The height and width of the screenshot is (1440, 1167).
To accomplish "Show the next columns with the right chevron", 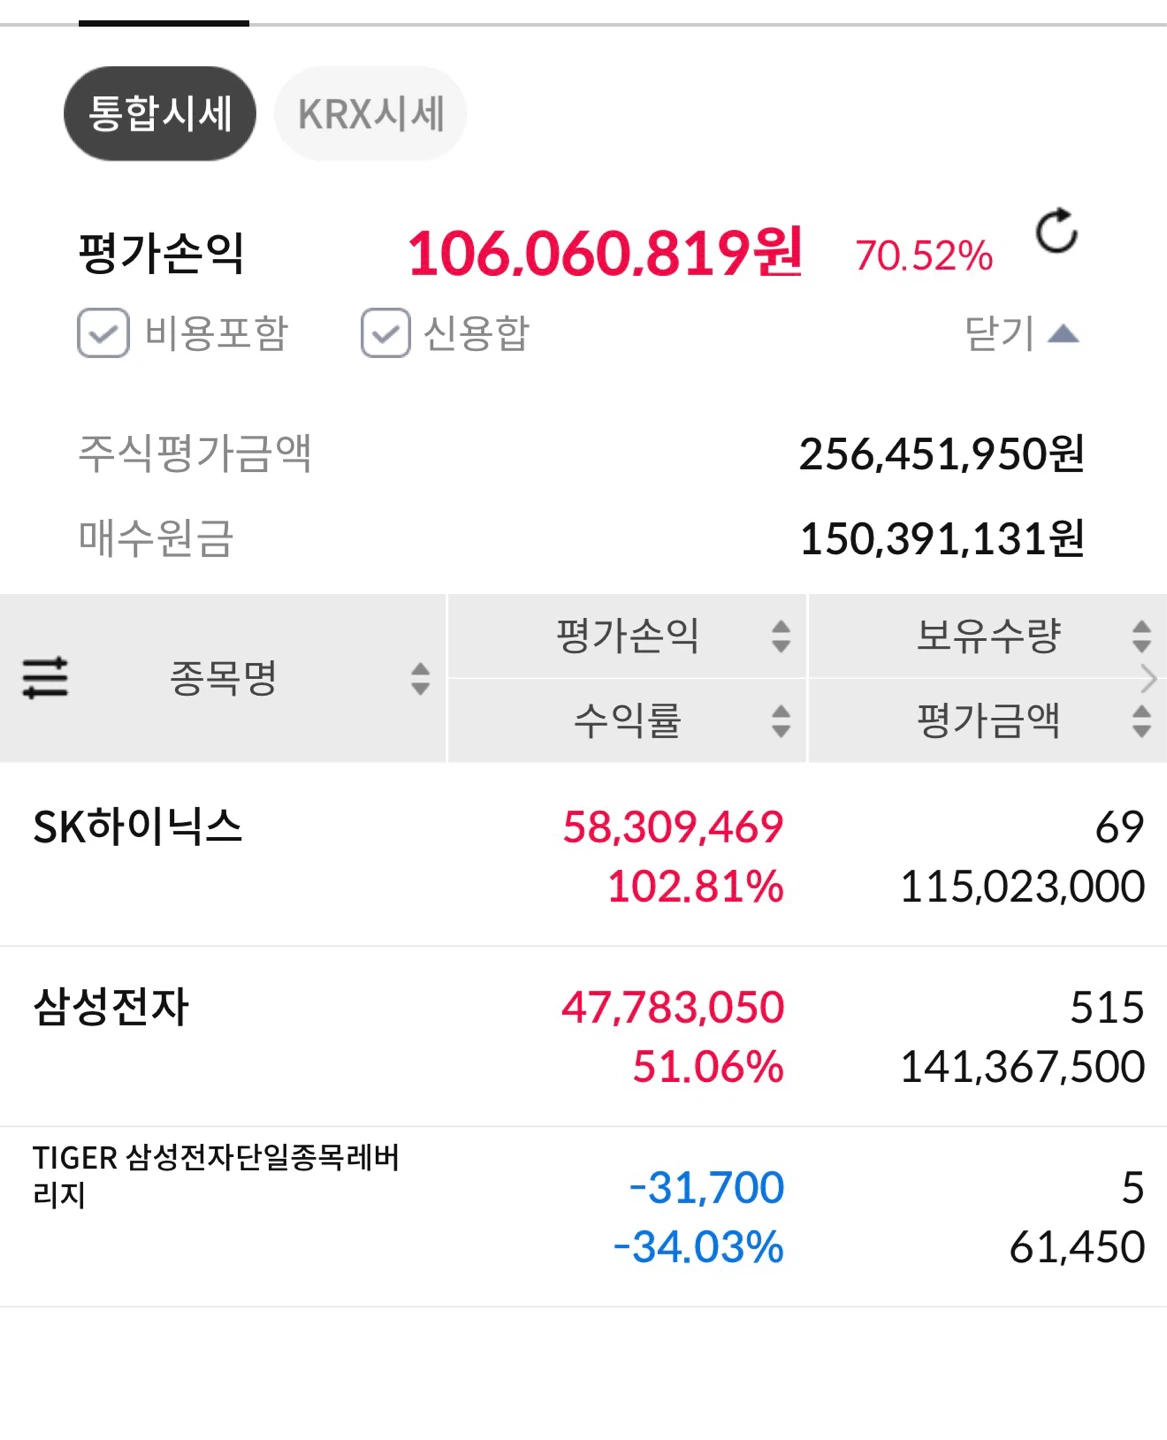I will tap(1149, 679).
